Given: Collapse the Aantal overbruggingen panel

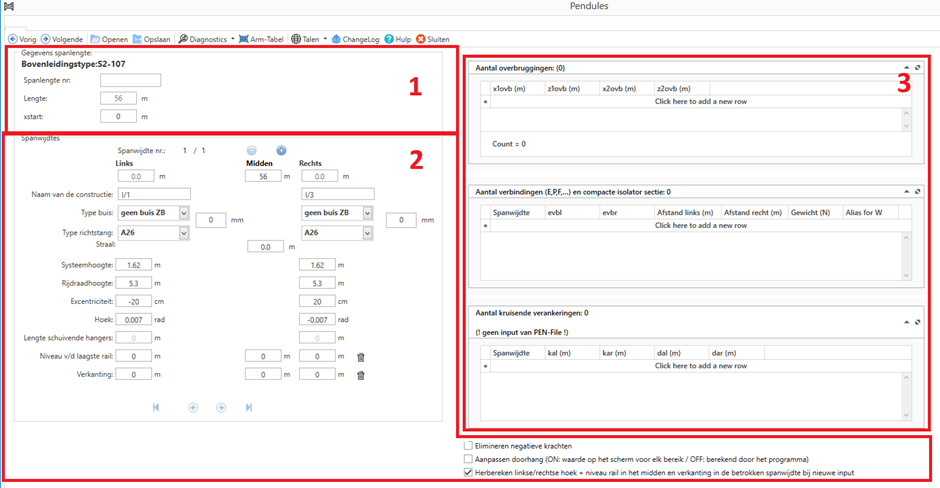Looking at the screenshot, I should tap(906, 68).
